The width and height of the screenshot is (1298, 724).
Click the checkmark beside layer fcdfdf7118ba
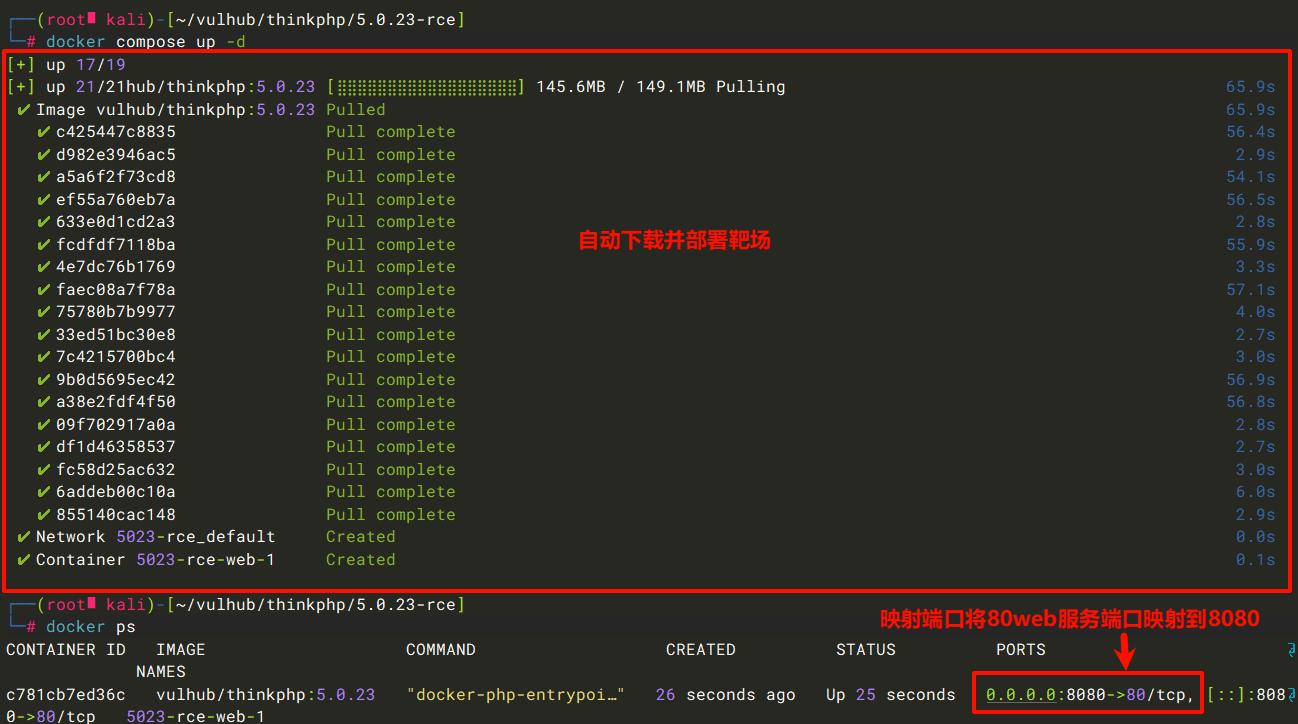[43, 245]
